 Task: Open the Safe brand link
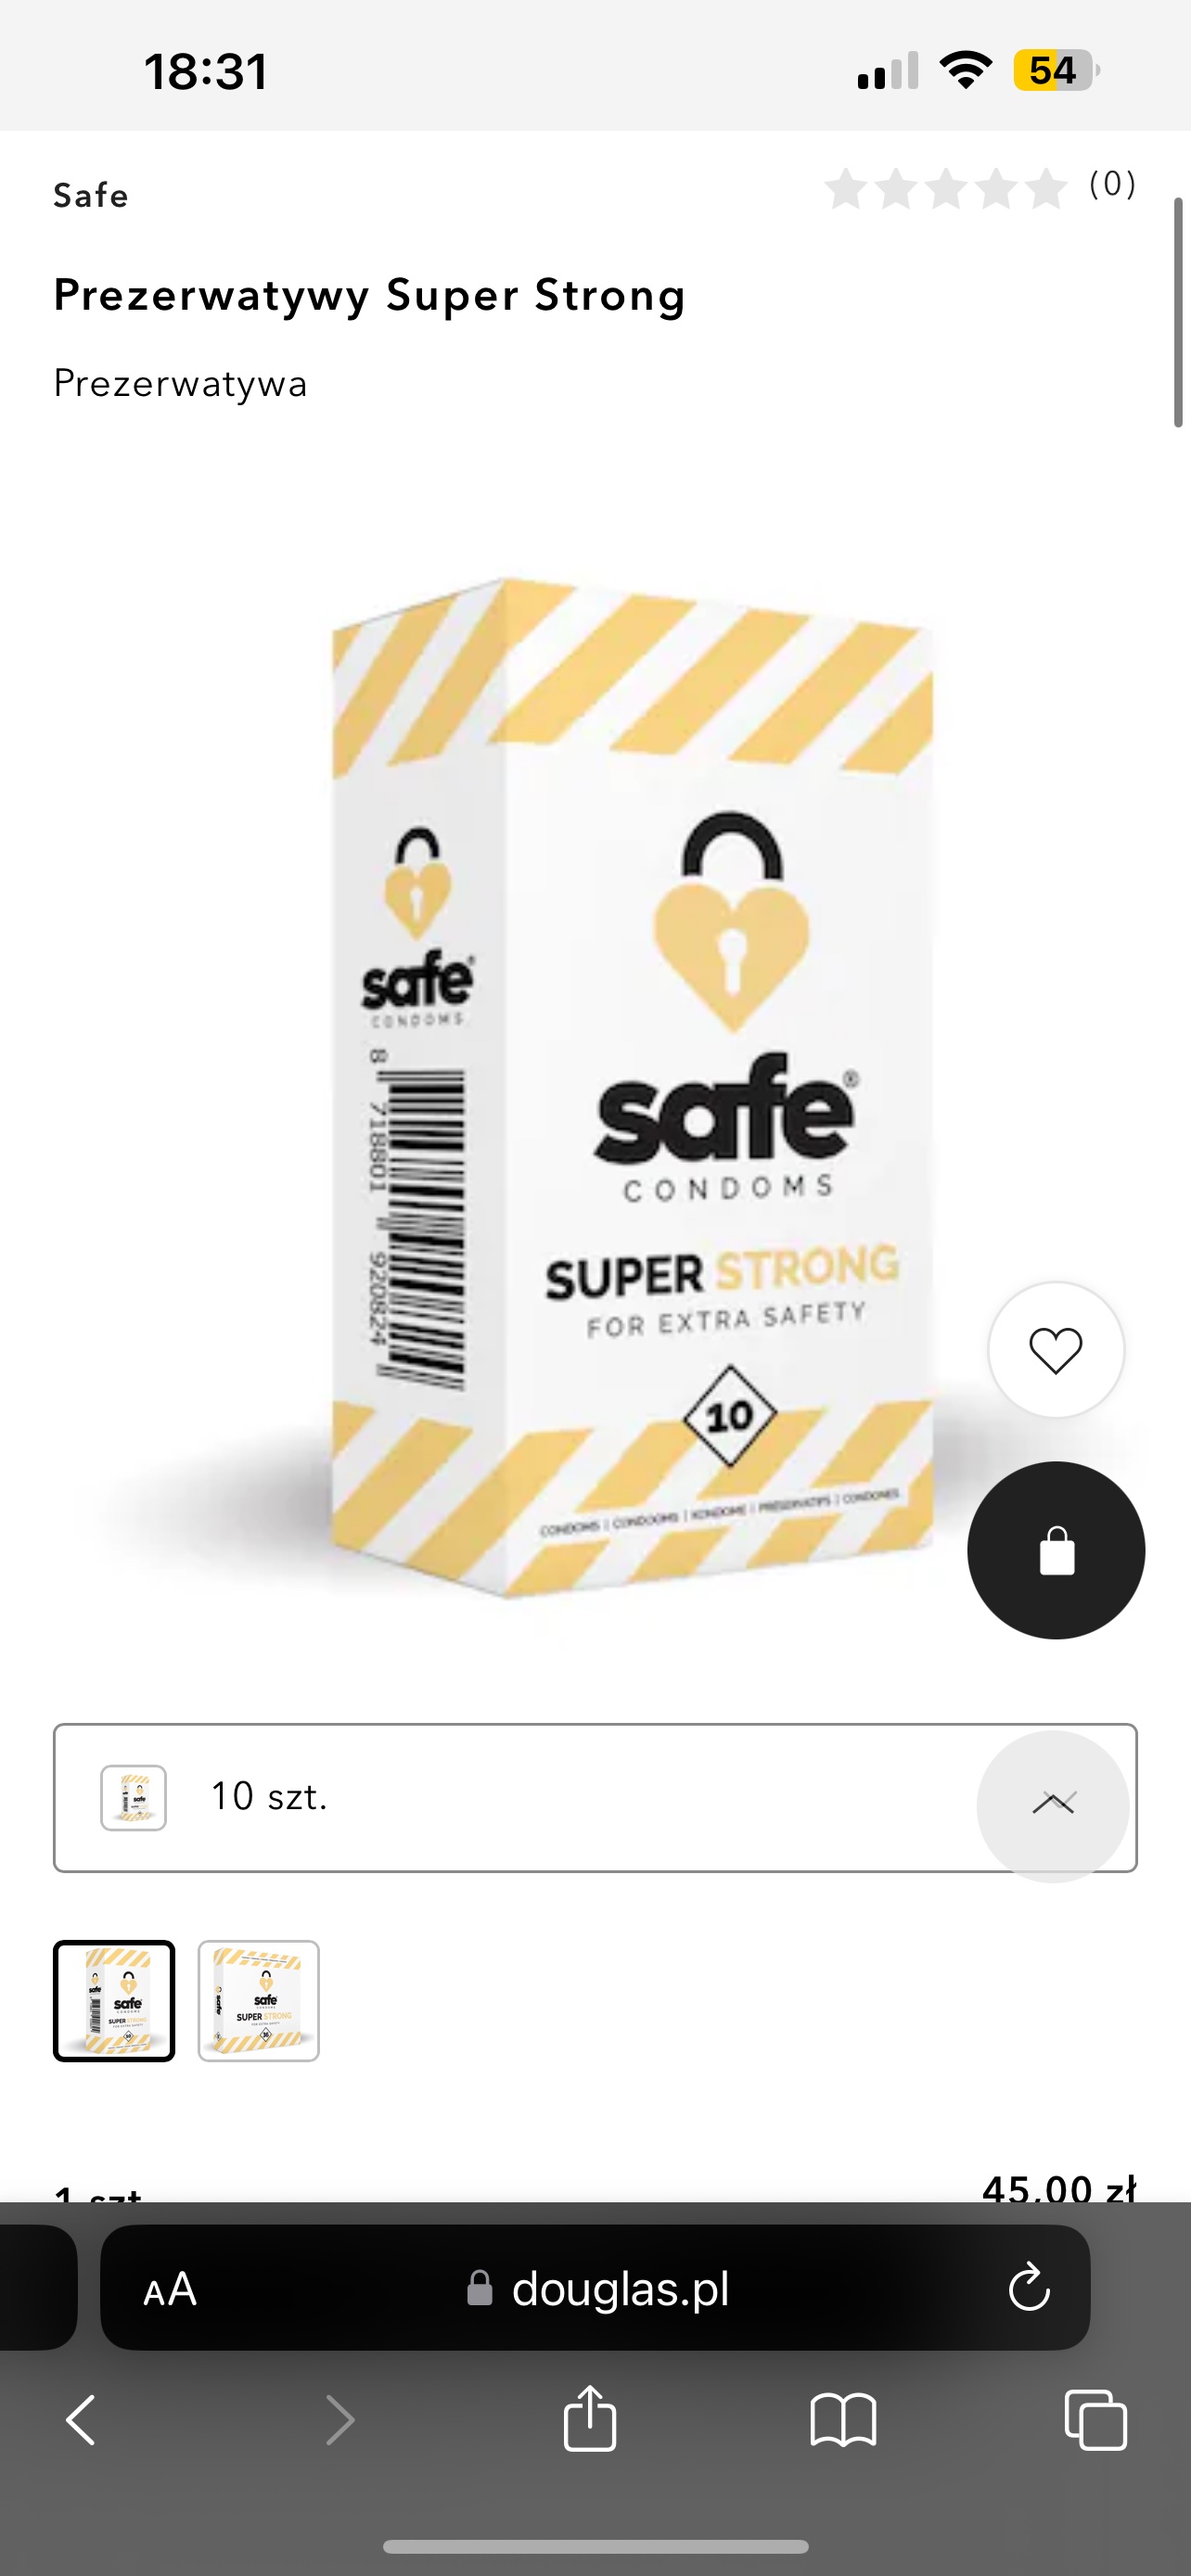(91, 196)
